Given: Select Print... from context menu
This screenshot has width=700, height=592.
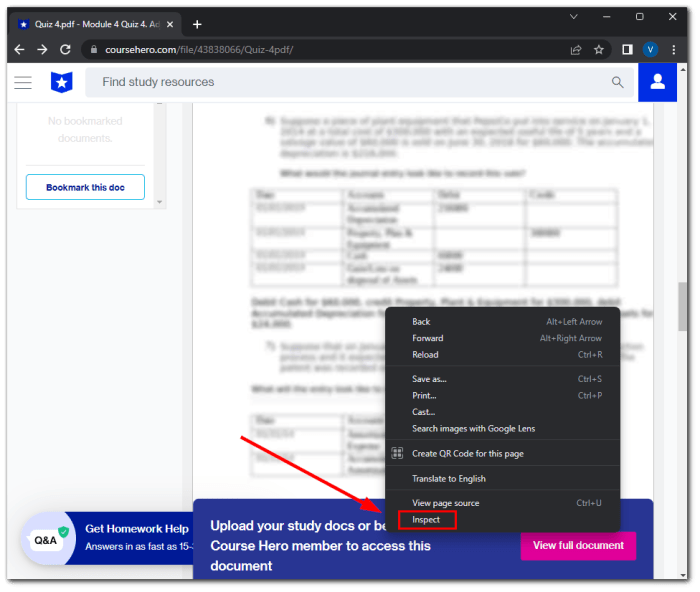Looking at the screenshot, I should [x=502, y=395].
